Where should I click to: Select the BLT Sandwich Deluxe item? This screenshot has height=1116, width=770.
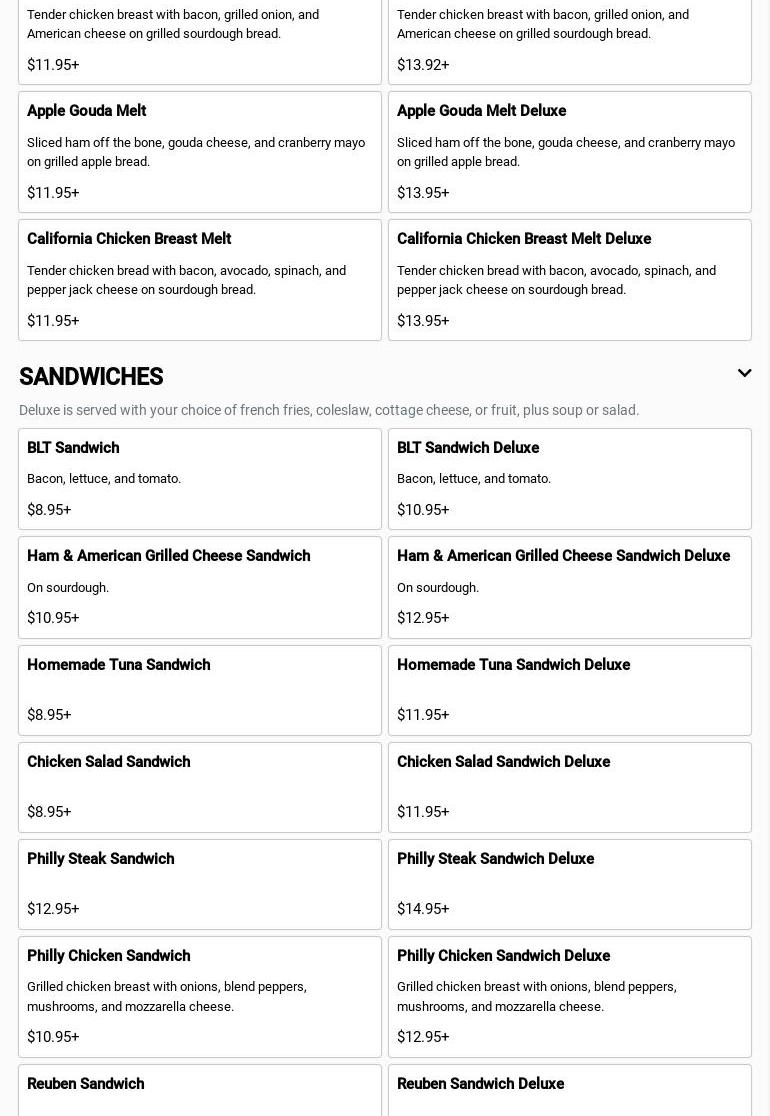[569, 479]
